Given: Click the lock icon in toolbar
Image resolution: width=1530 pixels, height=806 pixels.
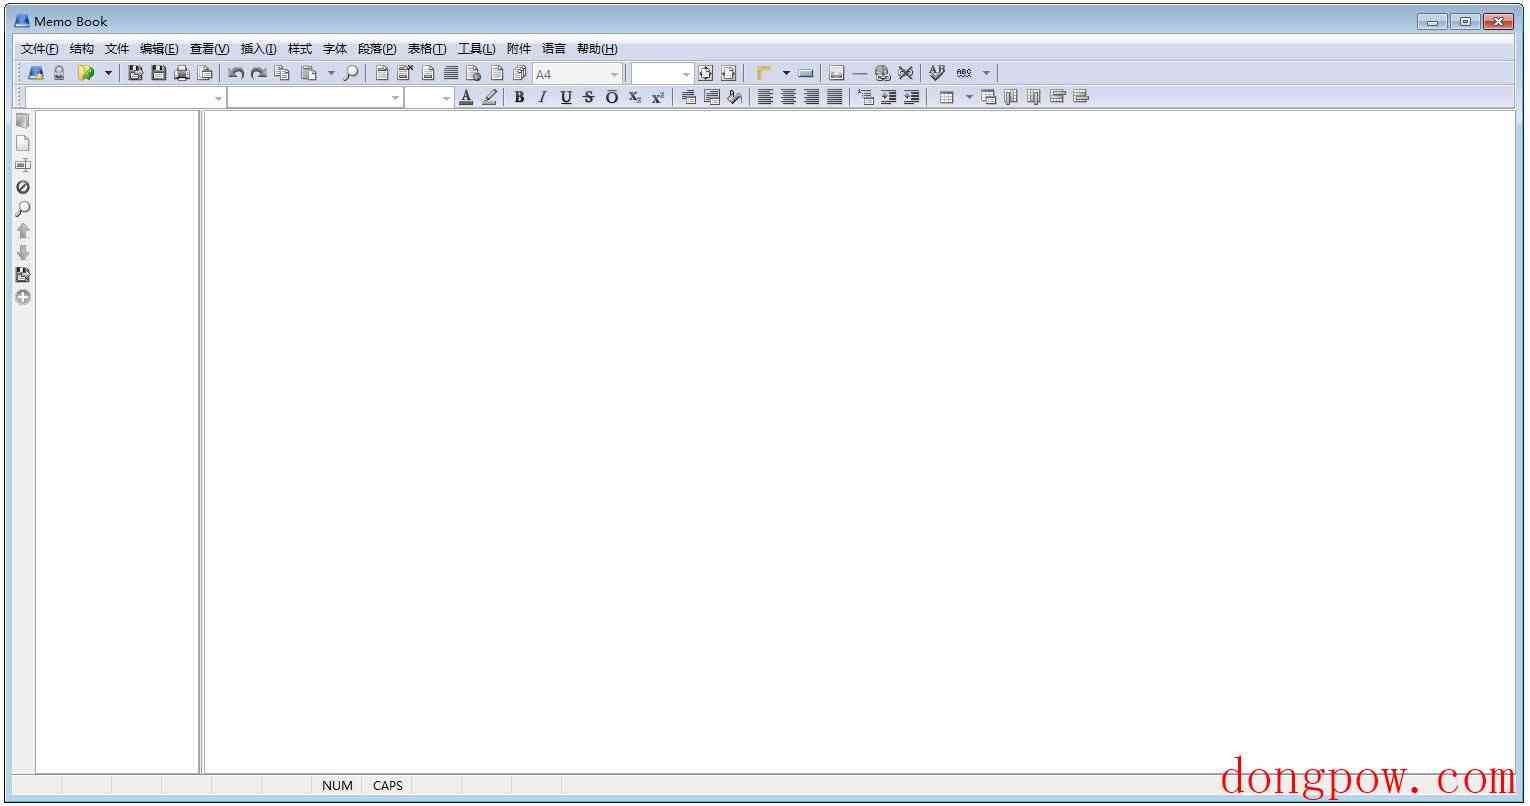Looking at the screenshot, I should [x=59, y=73].
